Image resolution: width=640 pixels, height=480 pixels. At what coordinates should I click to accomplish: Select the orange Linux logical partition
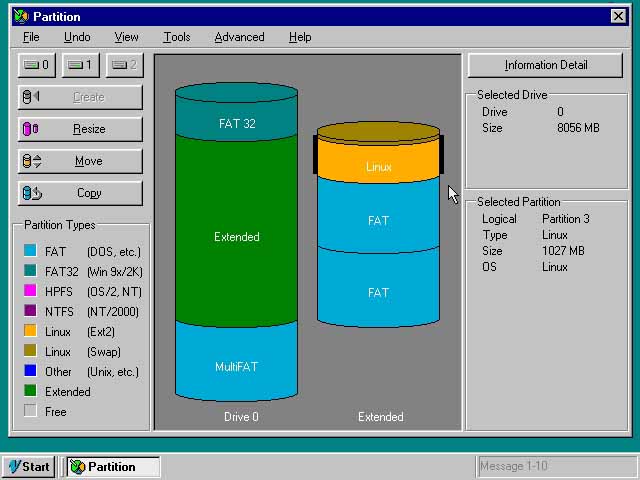point(378,166)
